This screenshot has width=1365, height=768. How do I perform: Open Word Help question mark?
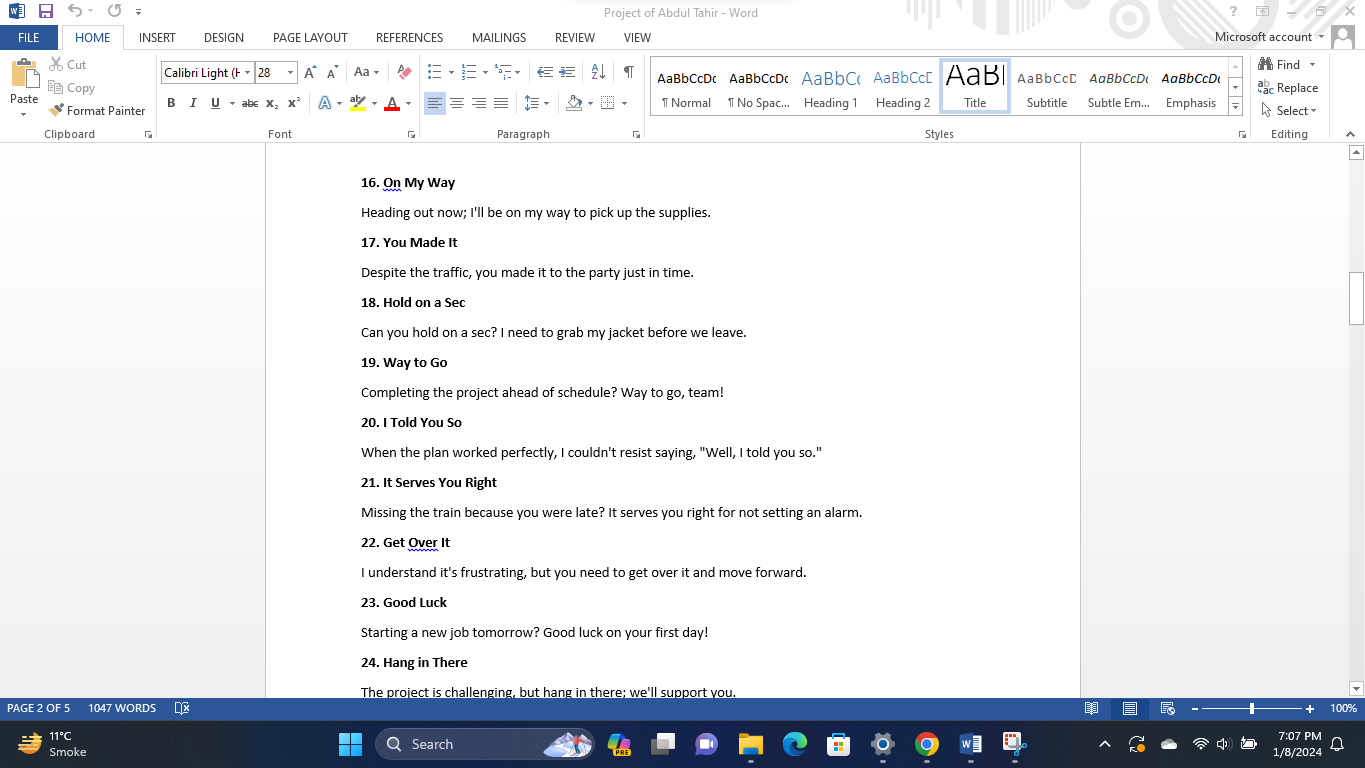(x=1233, y=12)
